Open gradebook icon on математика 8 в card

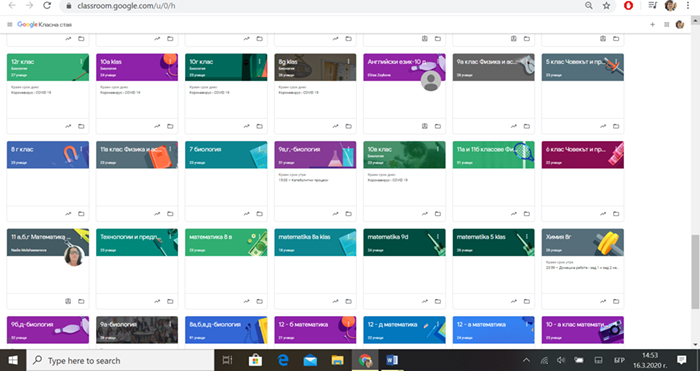click(x=246, y=301)
